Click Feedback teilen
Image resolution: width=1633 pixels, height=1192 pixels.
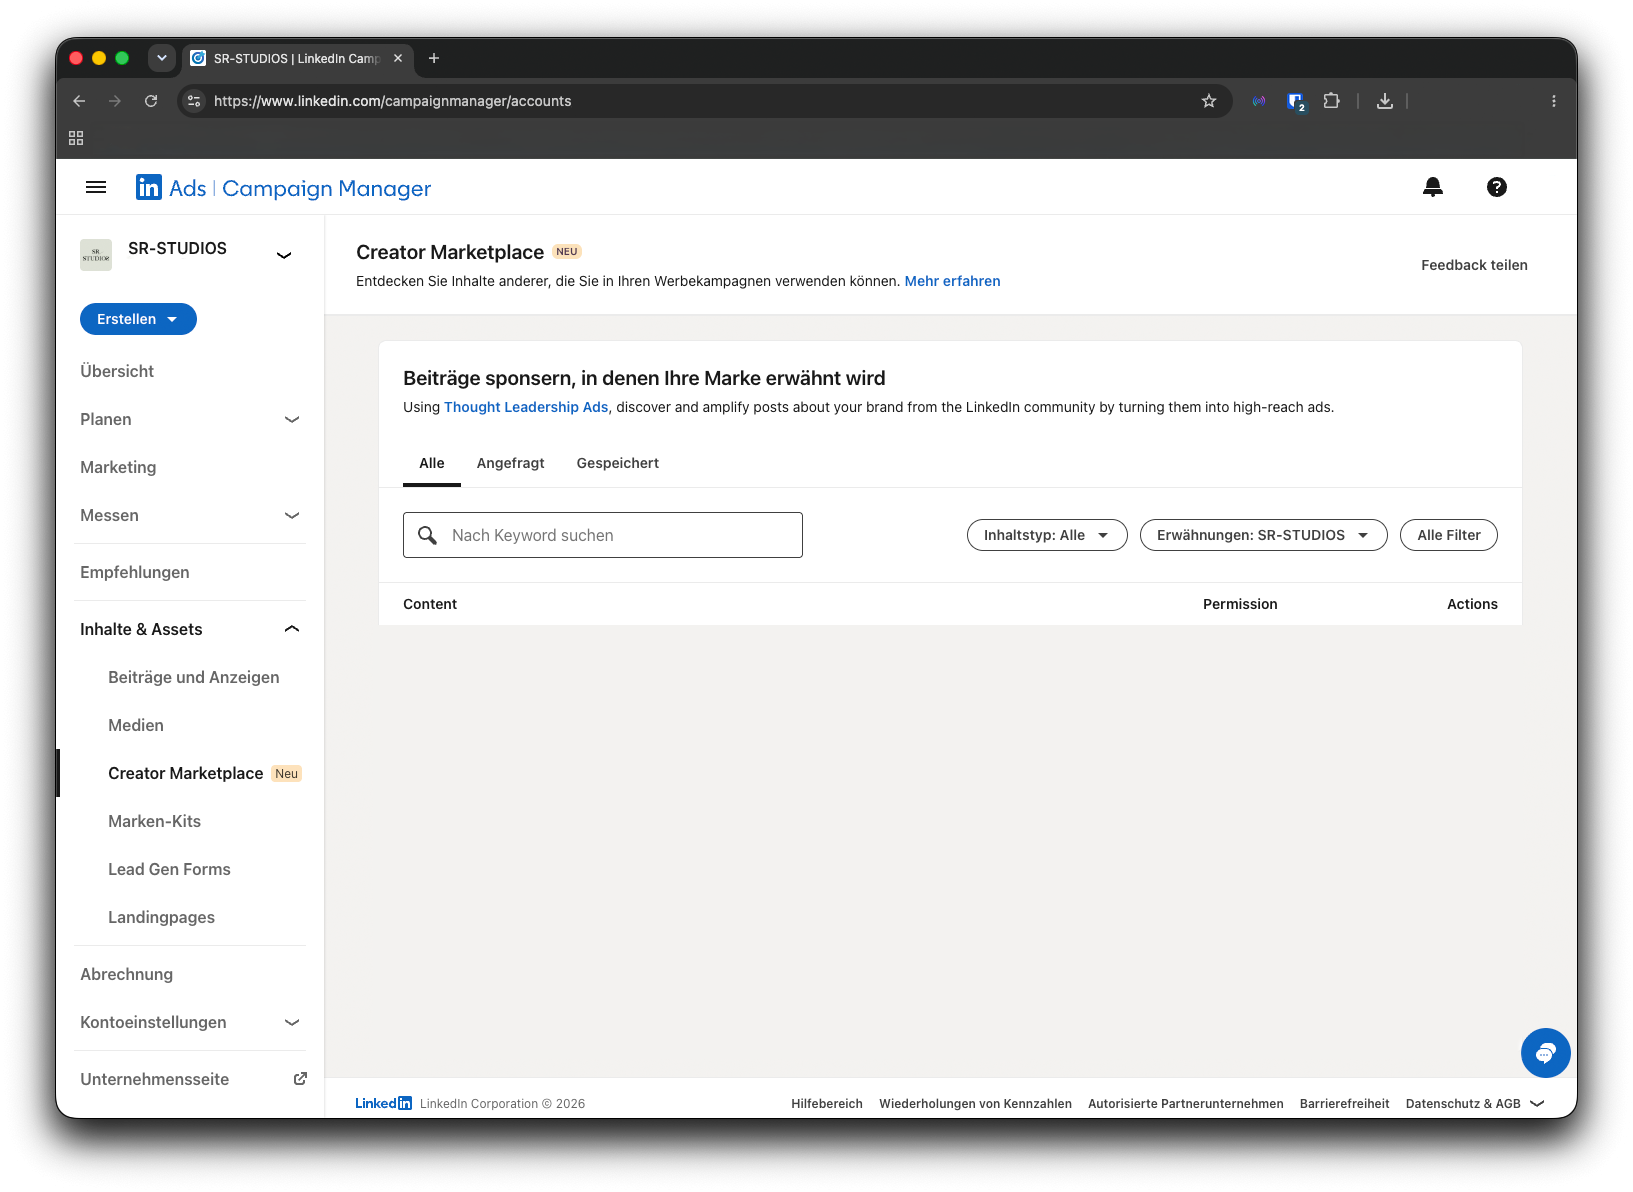1474,265
